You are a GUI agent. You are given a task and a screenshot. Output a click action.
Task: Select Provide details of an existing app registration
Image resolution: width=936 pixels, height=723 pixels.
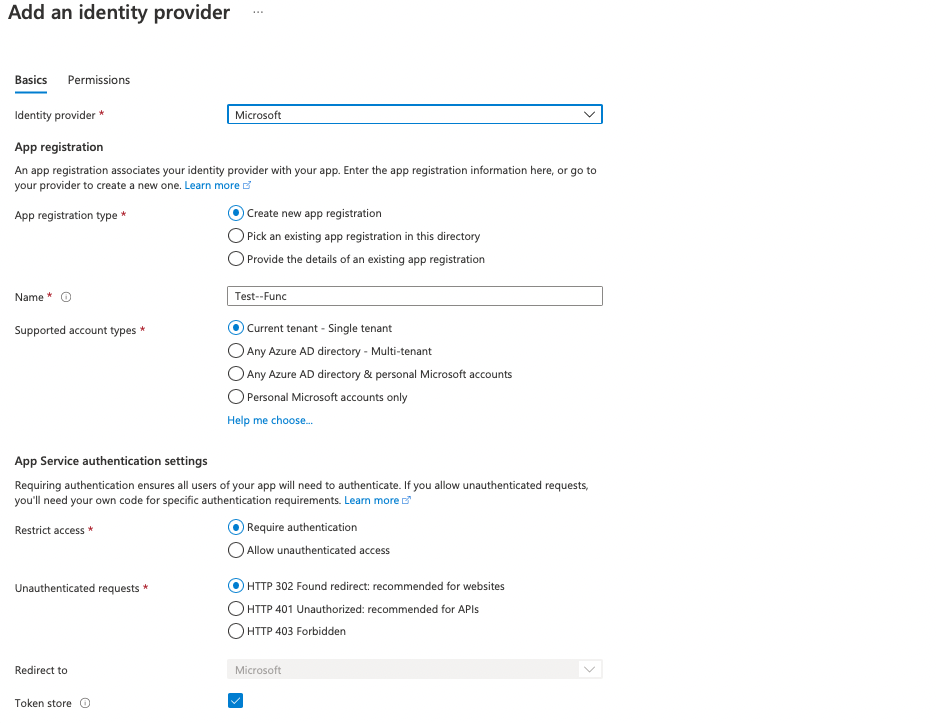235,258
